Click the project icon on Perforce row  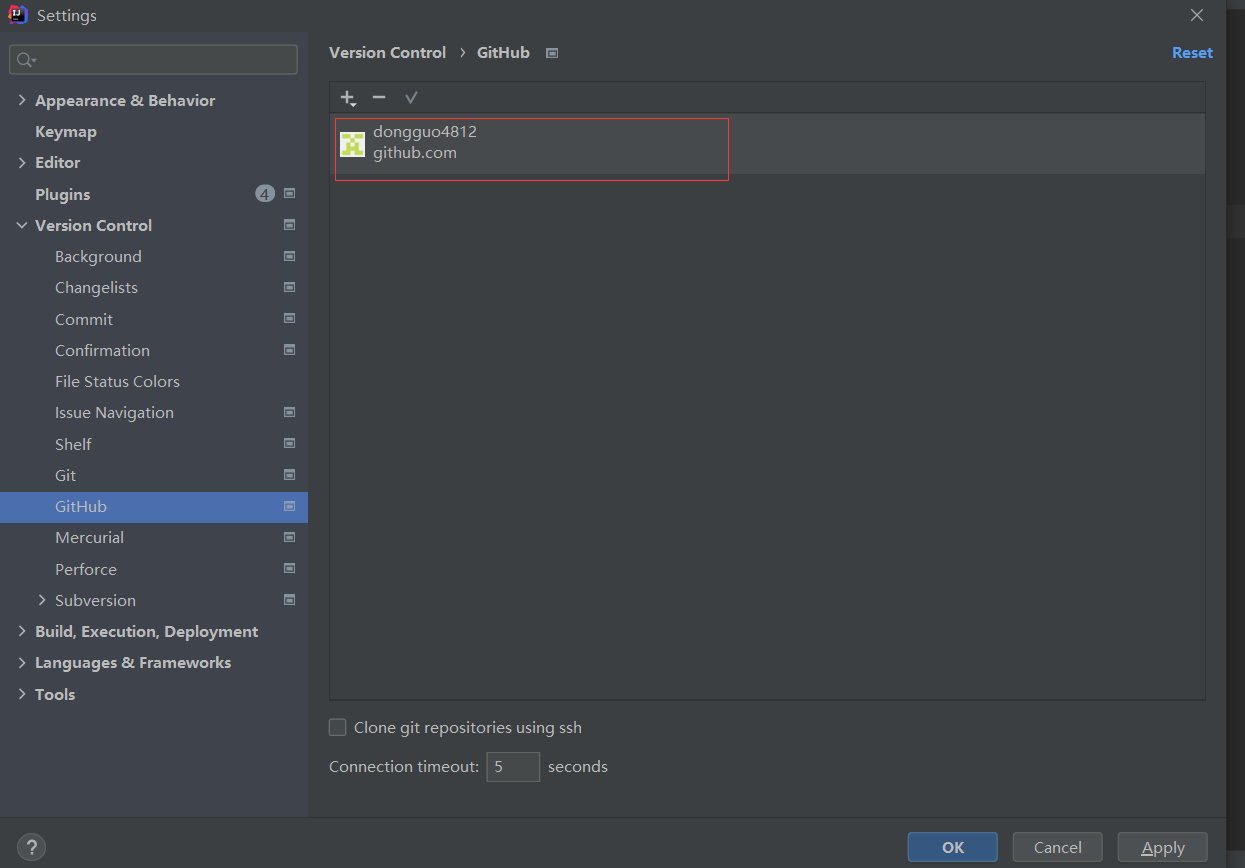click(290, 569)
